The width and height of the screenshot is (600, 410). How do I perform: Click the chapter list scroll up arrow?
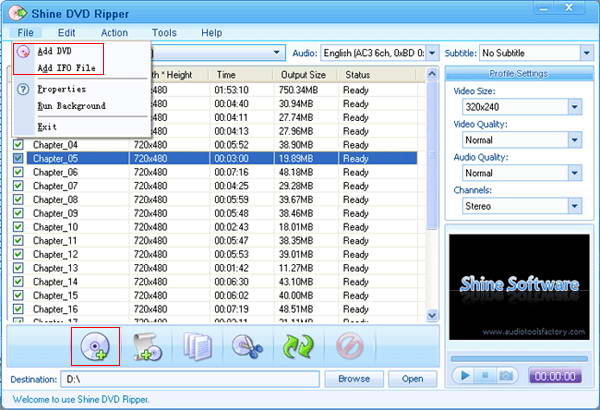[432, 74]
